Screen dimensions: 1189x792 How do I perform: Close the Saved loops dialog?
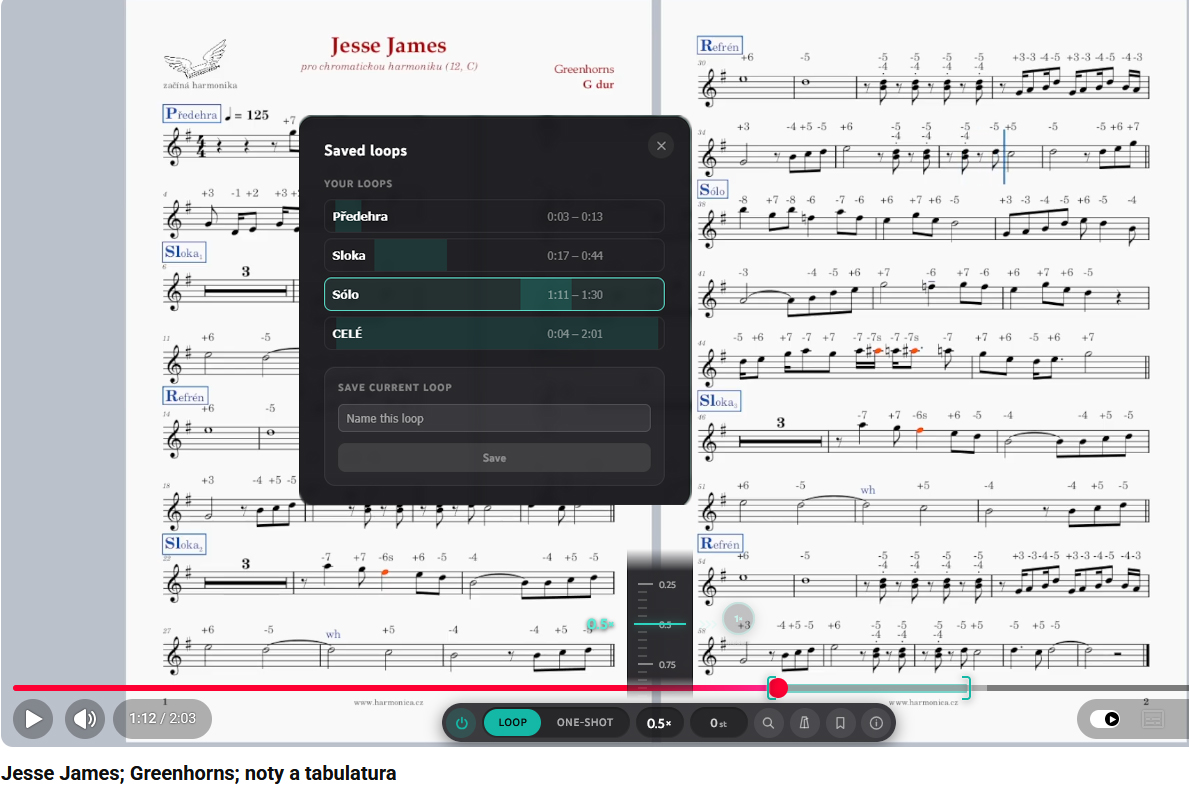(661, 146)
